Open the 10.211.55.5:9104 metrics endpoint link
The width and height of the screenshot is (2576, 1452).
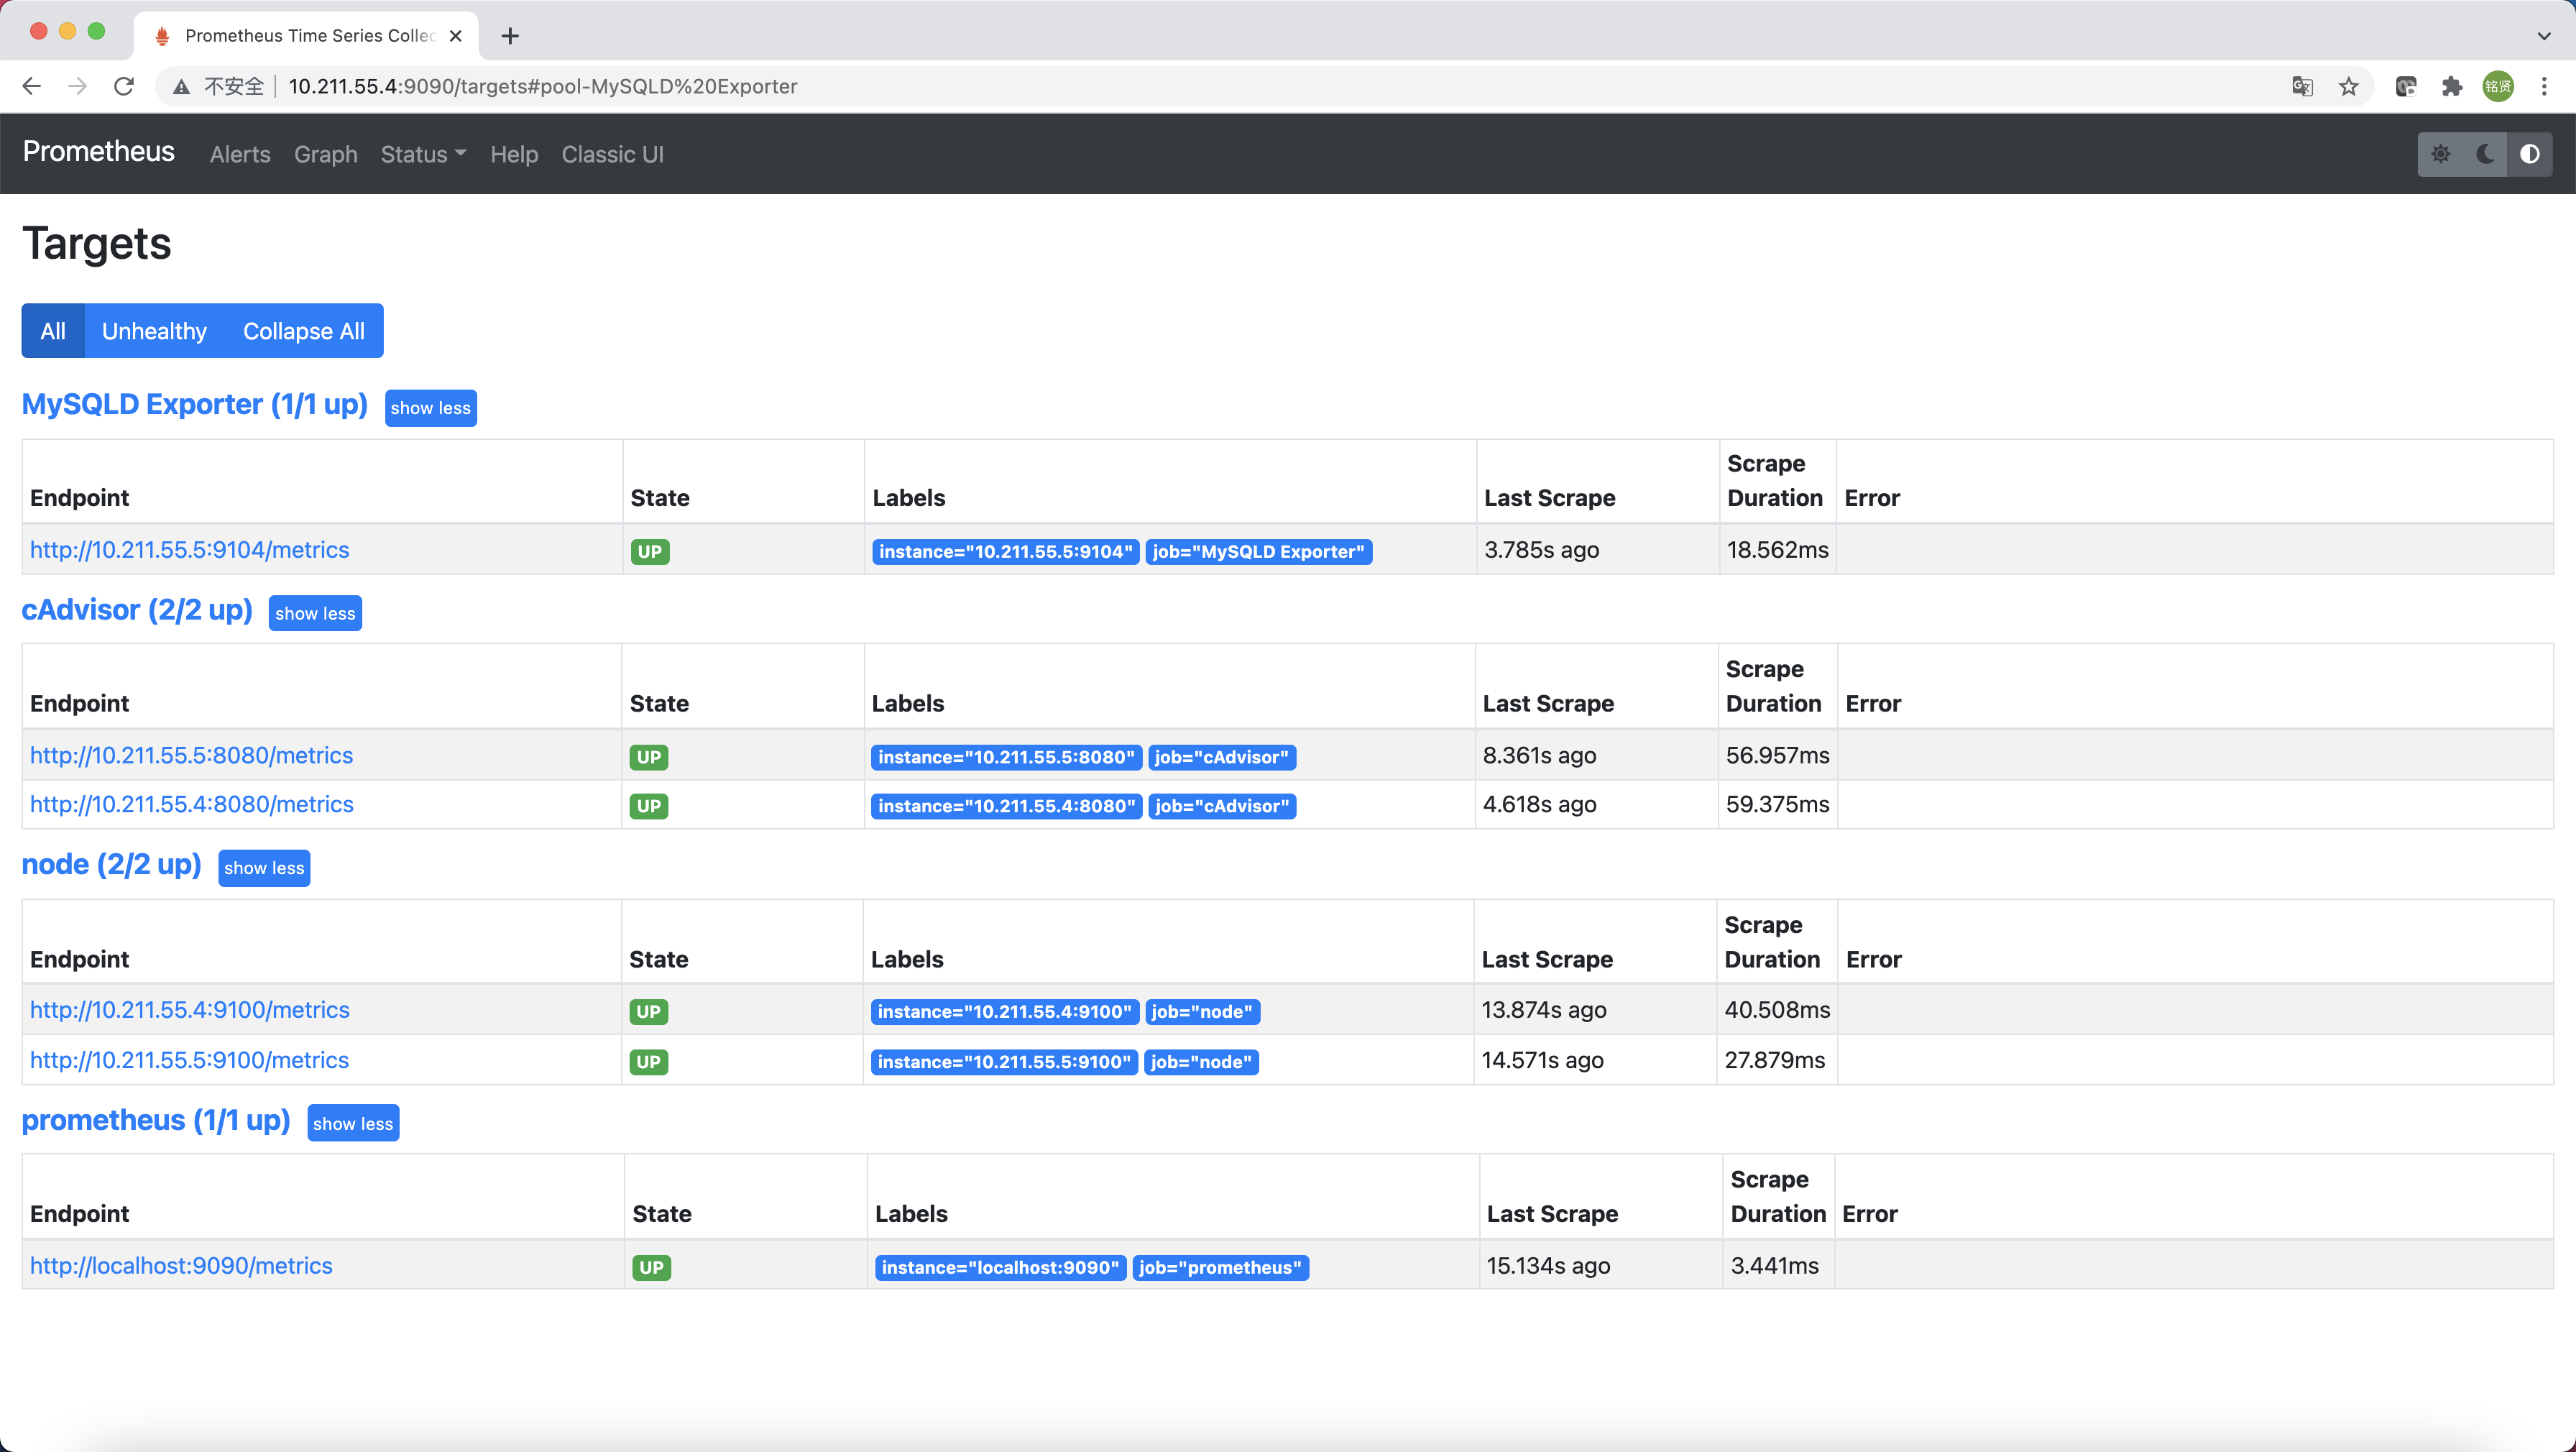coord(189,549)
